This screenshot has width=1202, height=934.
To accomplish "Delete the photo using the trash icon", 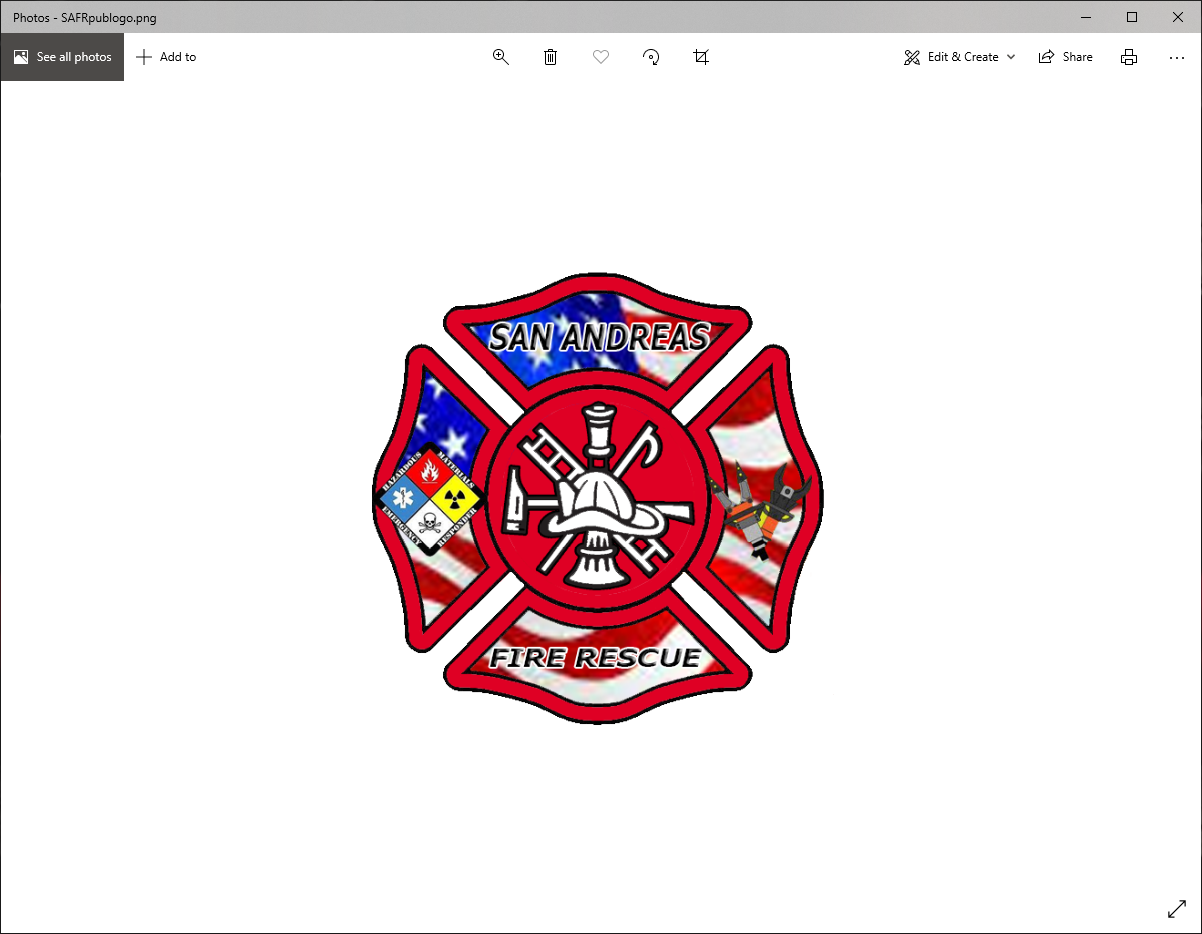I will (550, 57).
